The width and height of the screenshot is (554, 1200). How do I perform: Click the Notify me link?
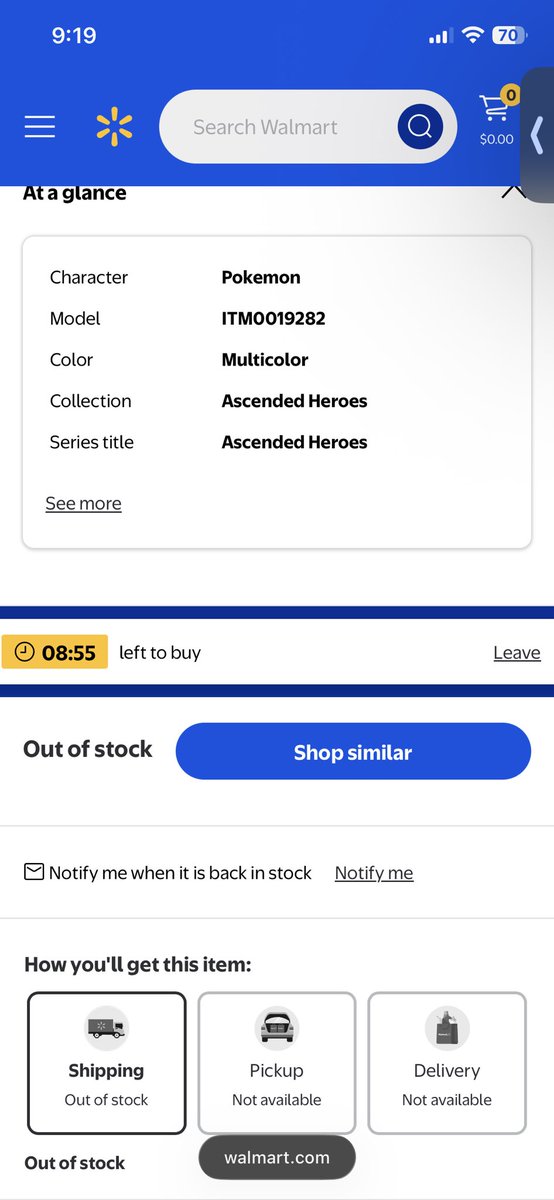374,873
